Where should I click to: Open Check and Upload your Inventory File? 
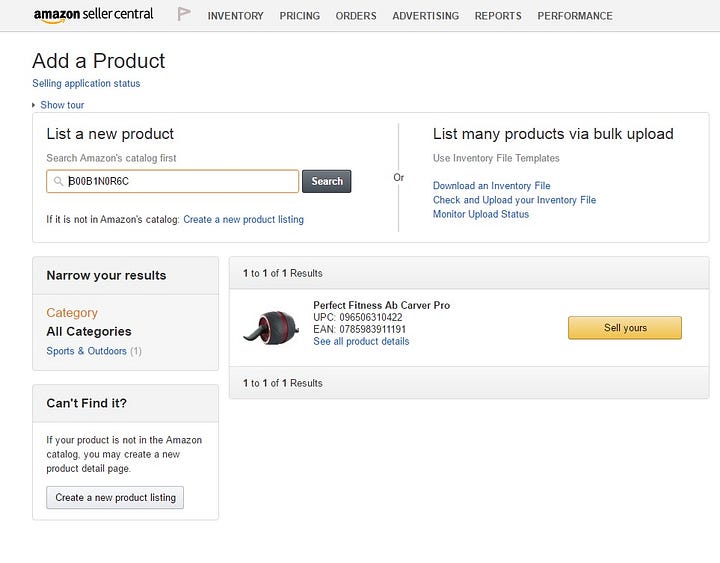[x=514, y=200]
